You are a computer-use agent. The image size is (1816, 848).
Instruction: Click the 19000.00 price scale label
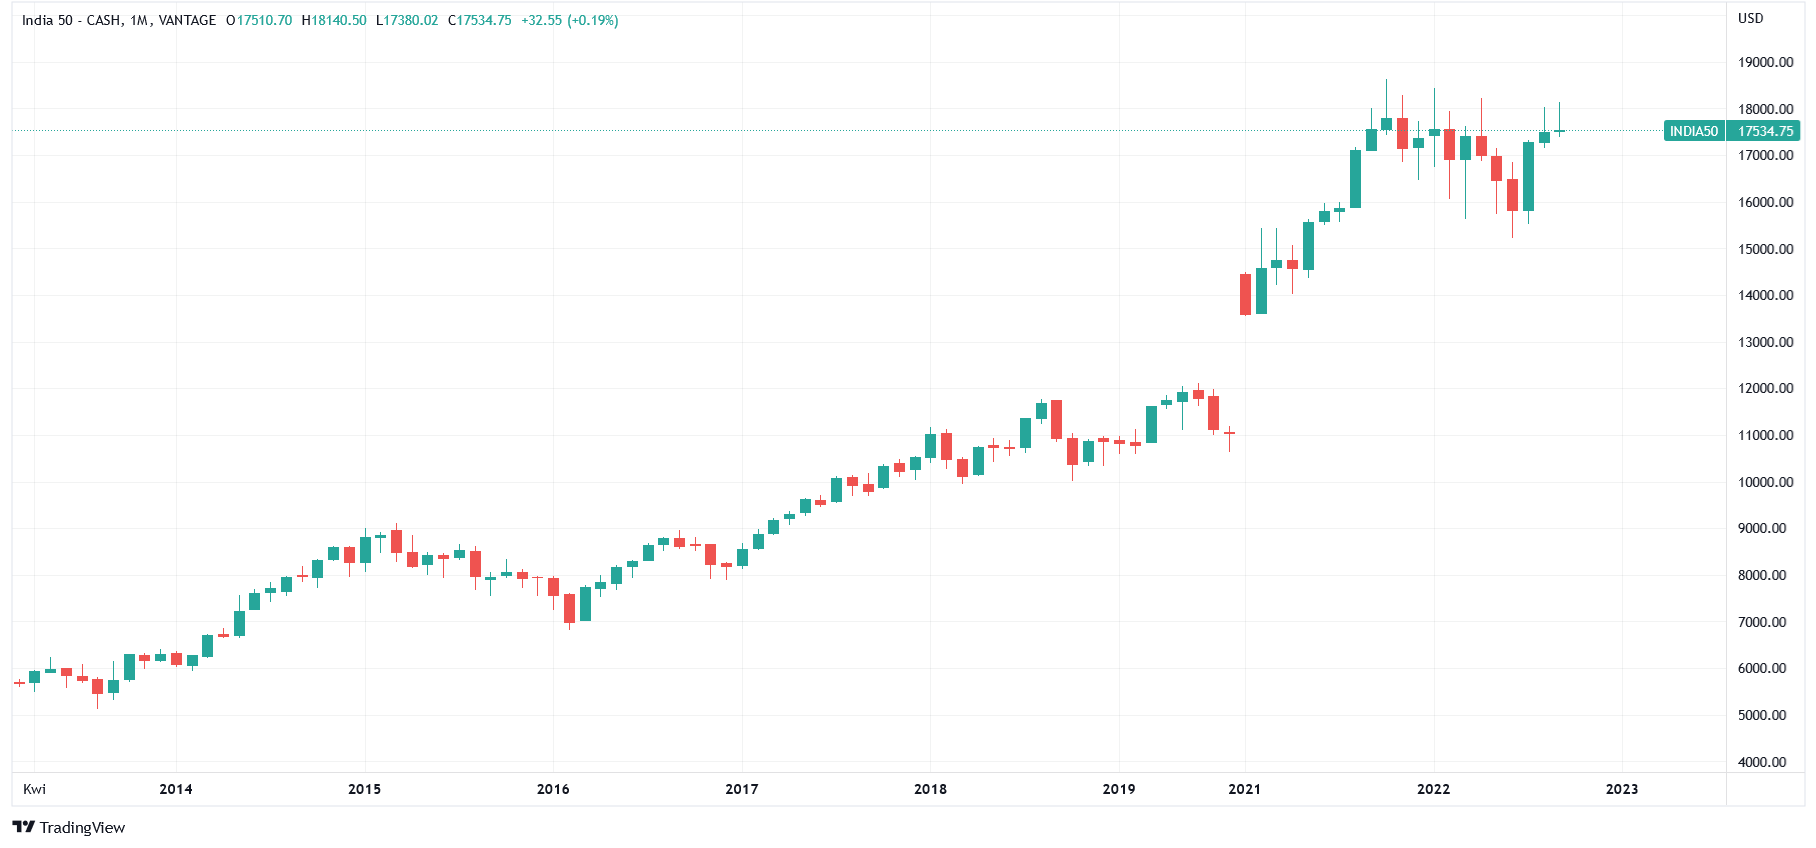(1765, 62)
